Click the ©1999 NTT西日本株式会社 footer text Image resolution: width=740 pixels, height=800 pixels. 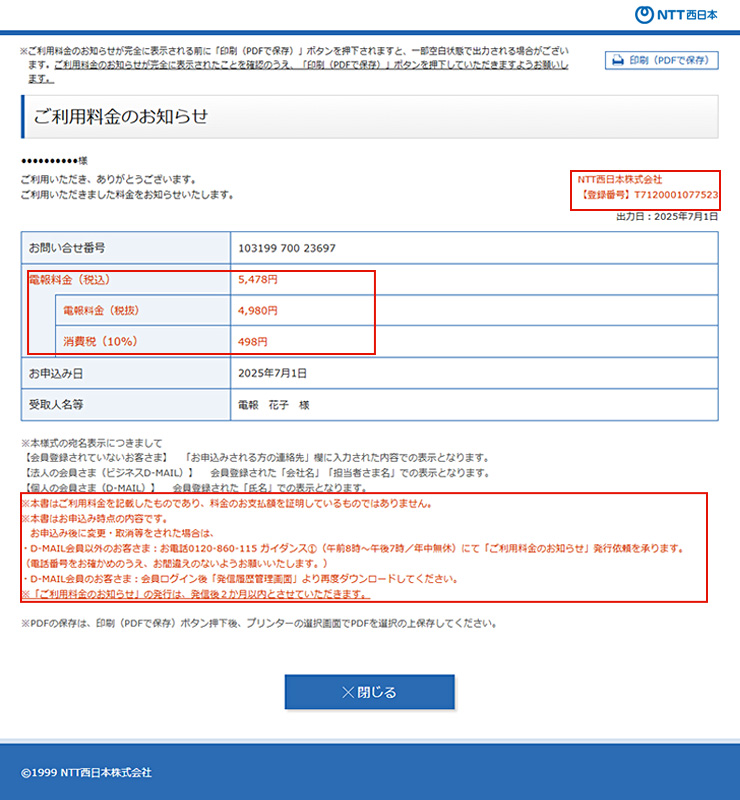pos(86,773)
